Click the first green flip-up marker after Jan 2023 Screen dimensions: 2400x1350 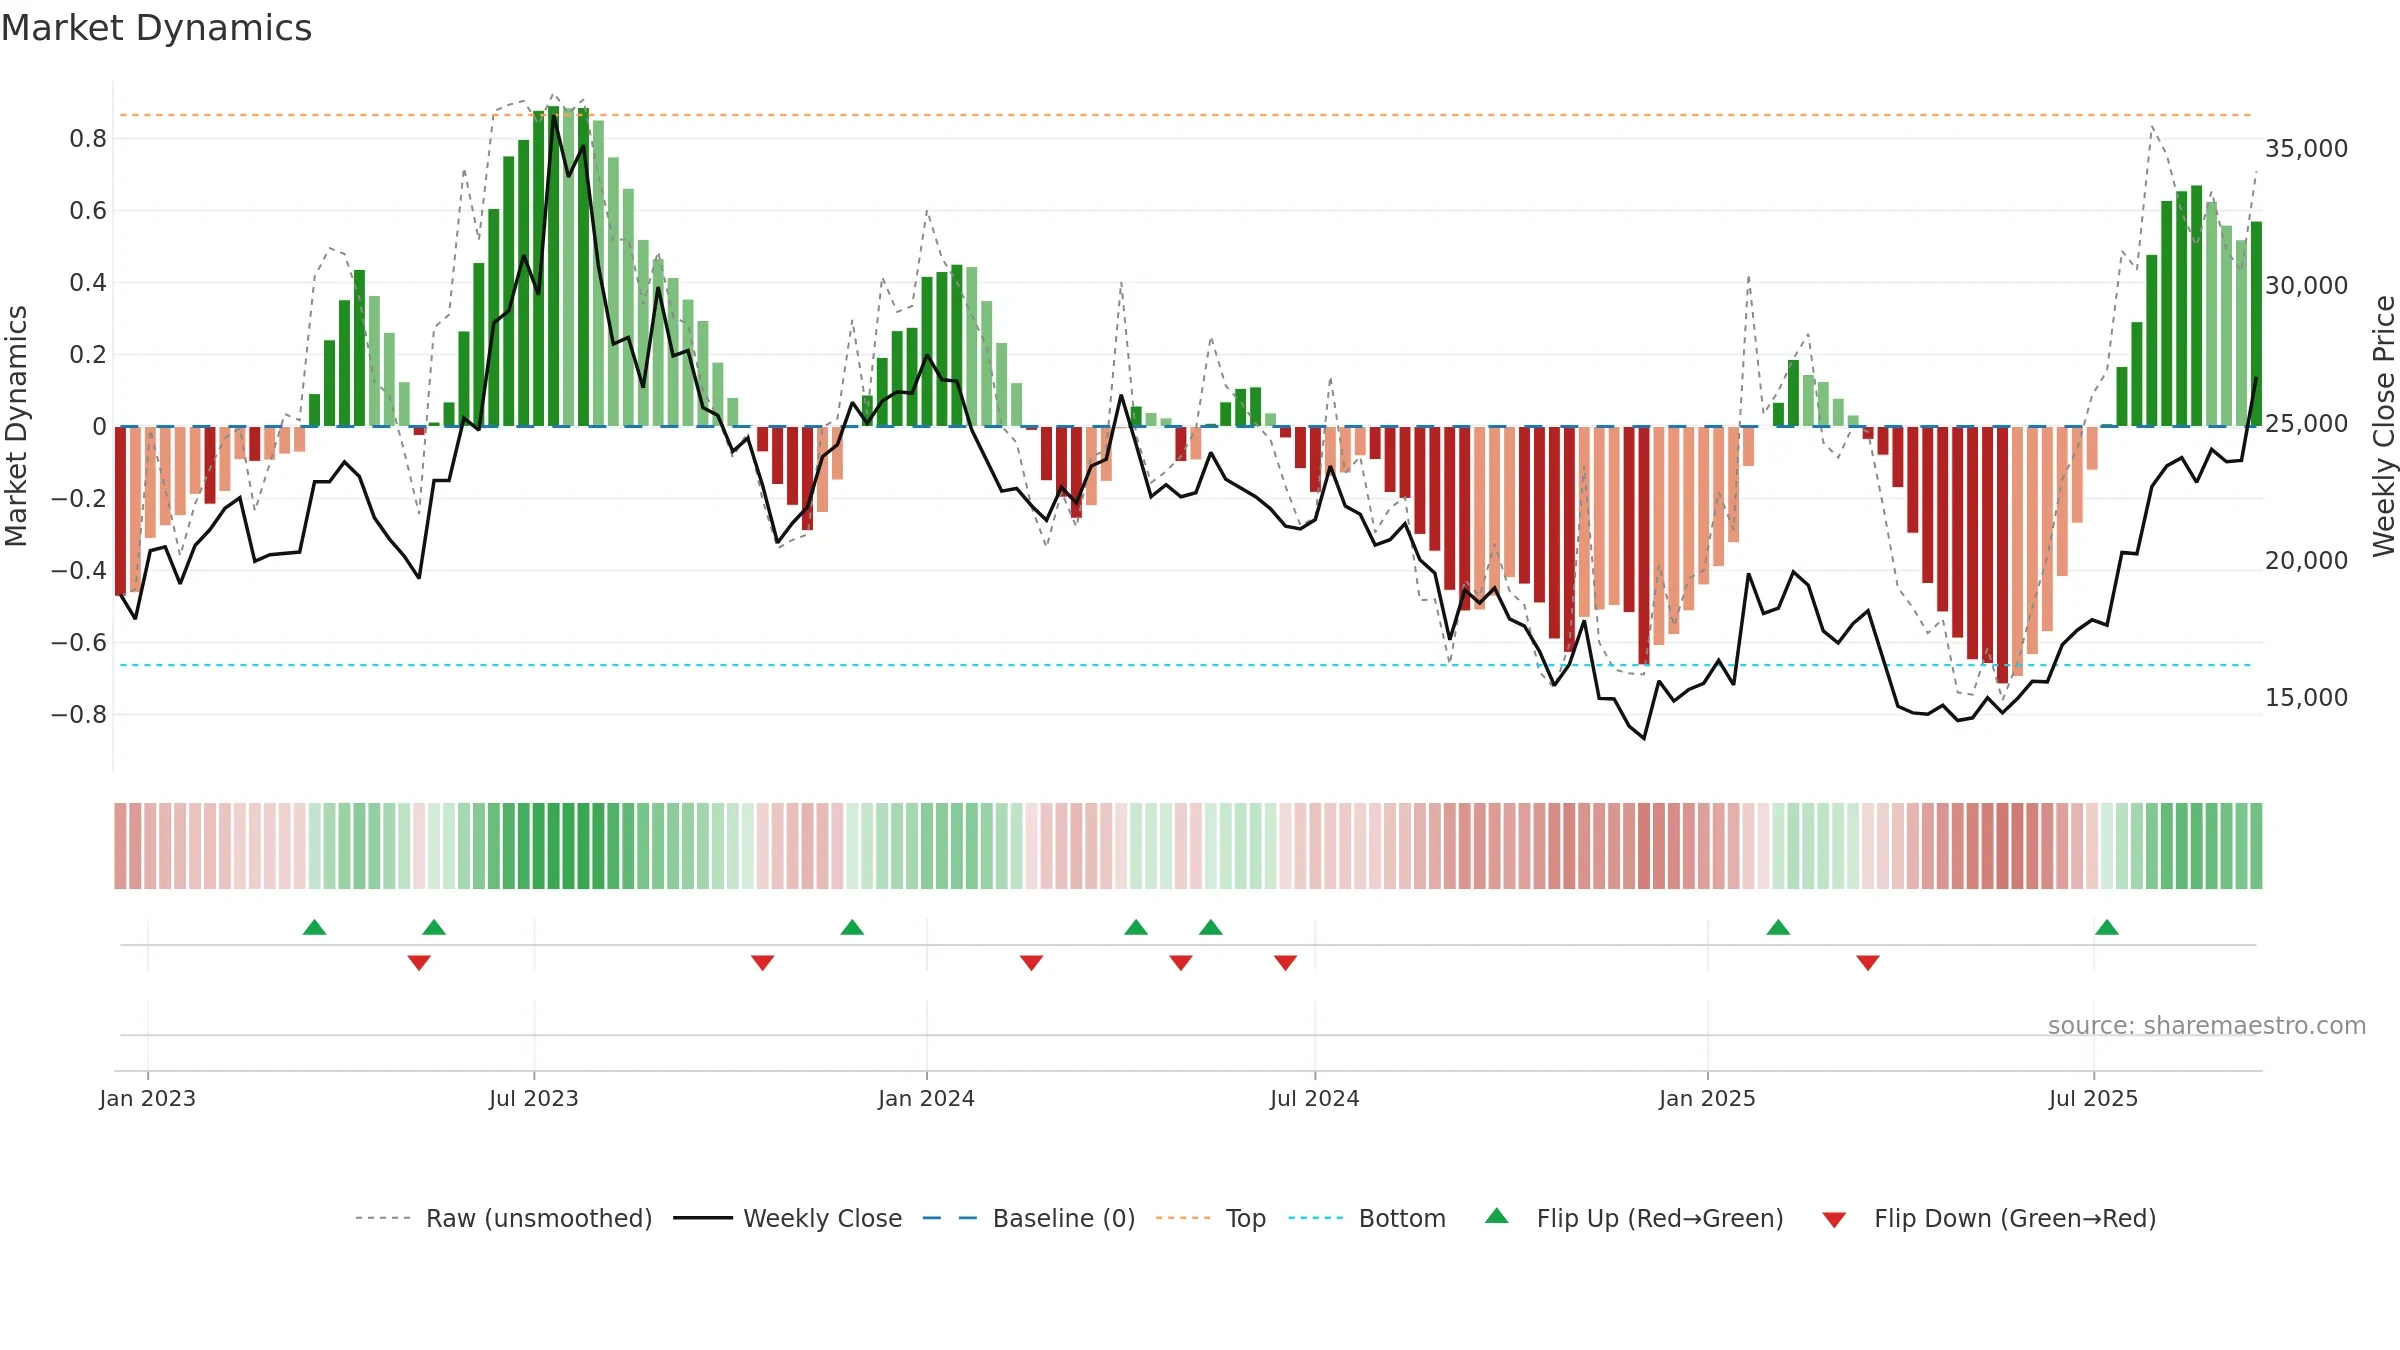click(314, 927)
